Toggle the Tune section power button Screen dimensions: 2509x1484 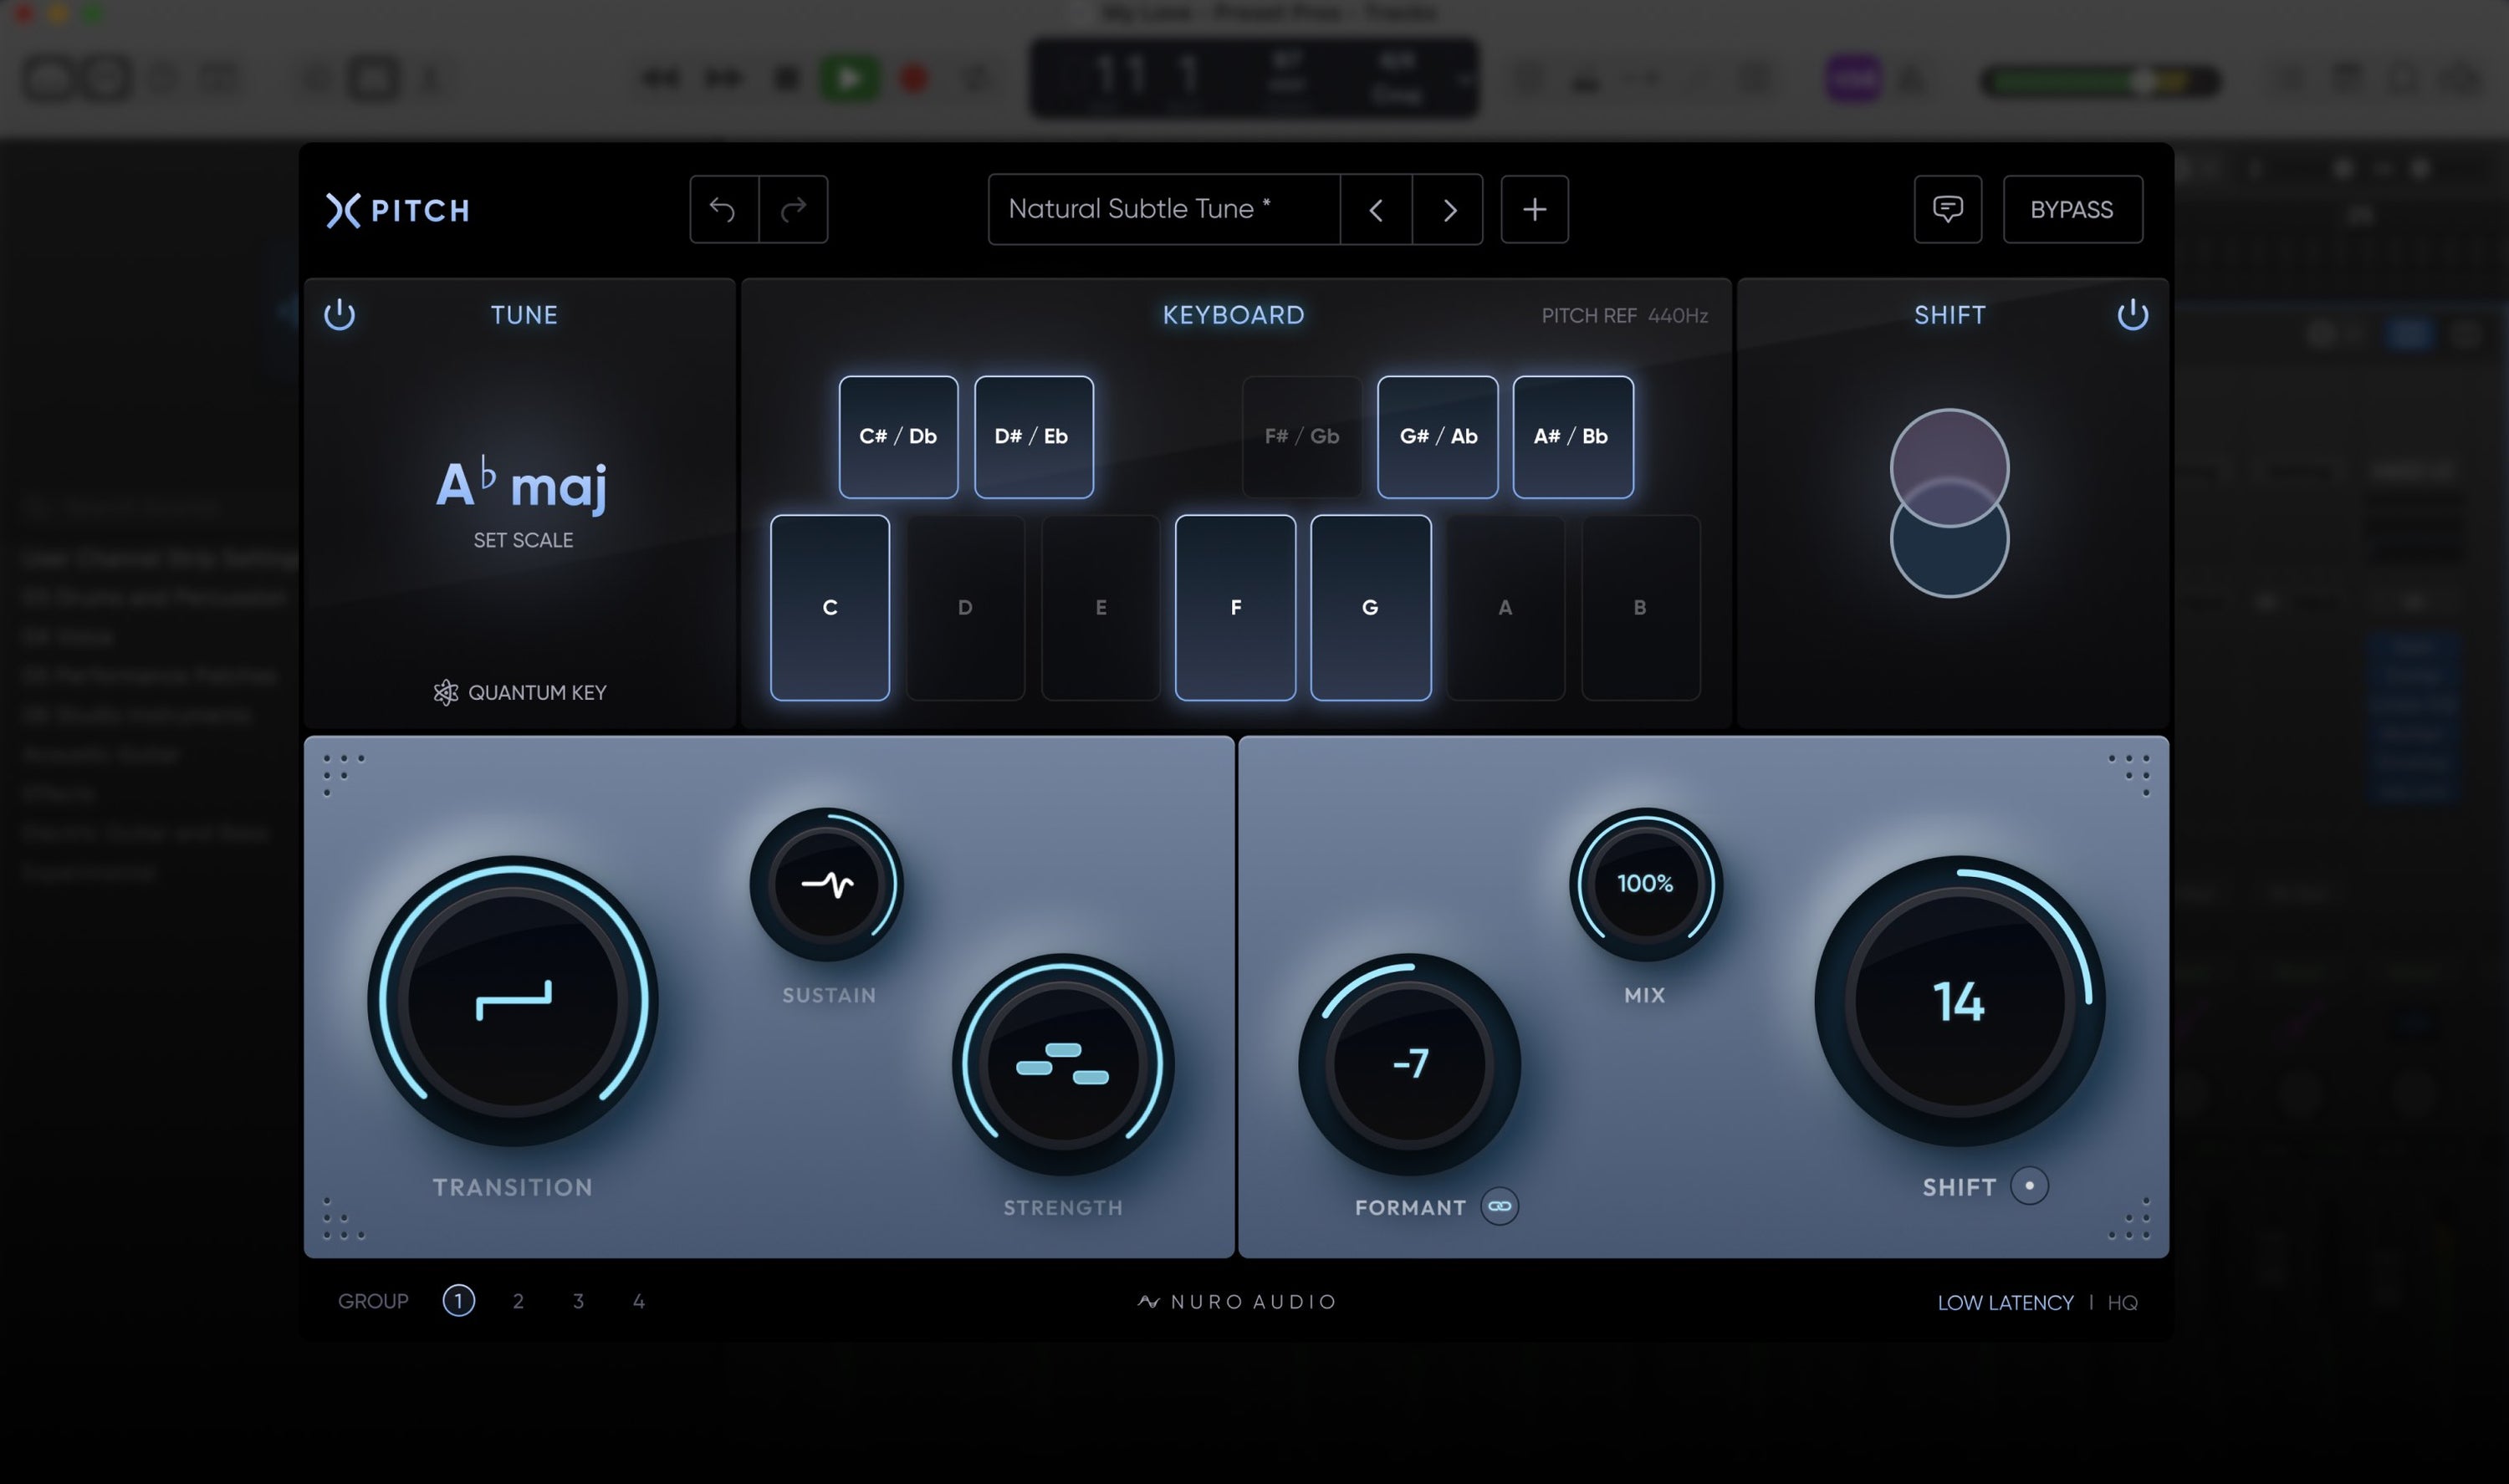point(340,314)
